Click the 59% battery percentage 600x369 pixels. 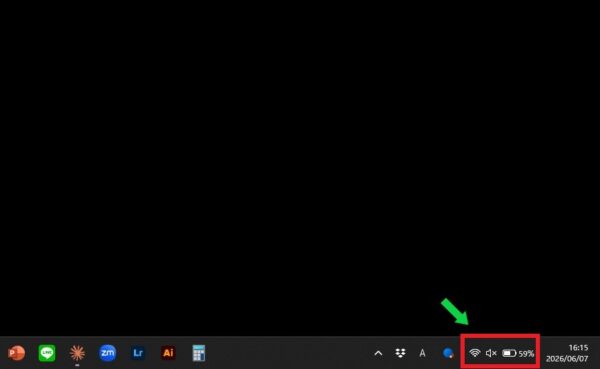(526, 354)
